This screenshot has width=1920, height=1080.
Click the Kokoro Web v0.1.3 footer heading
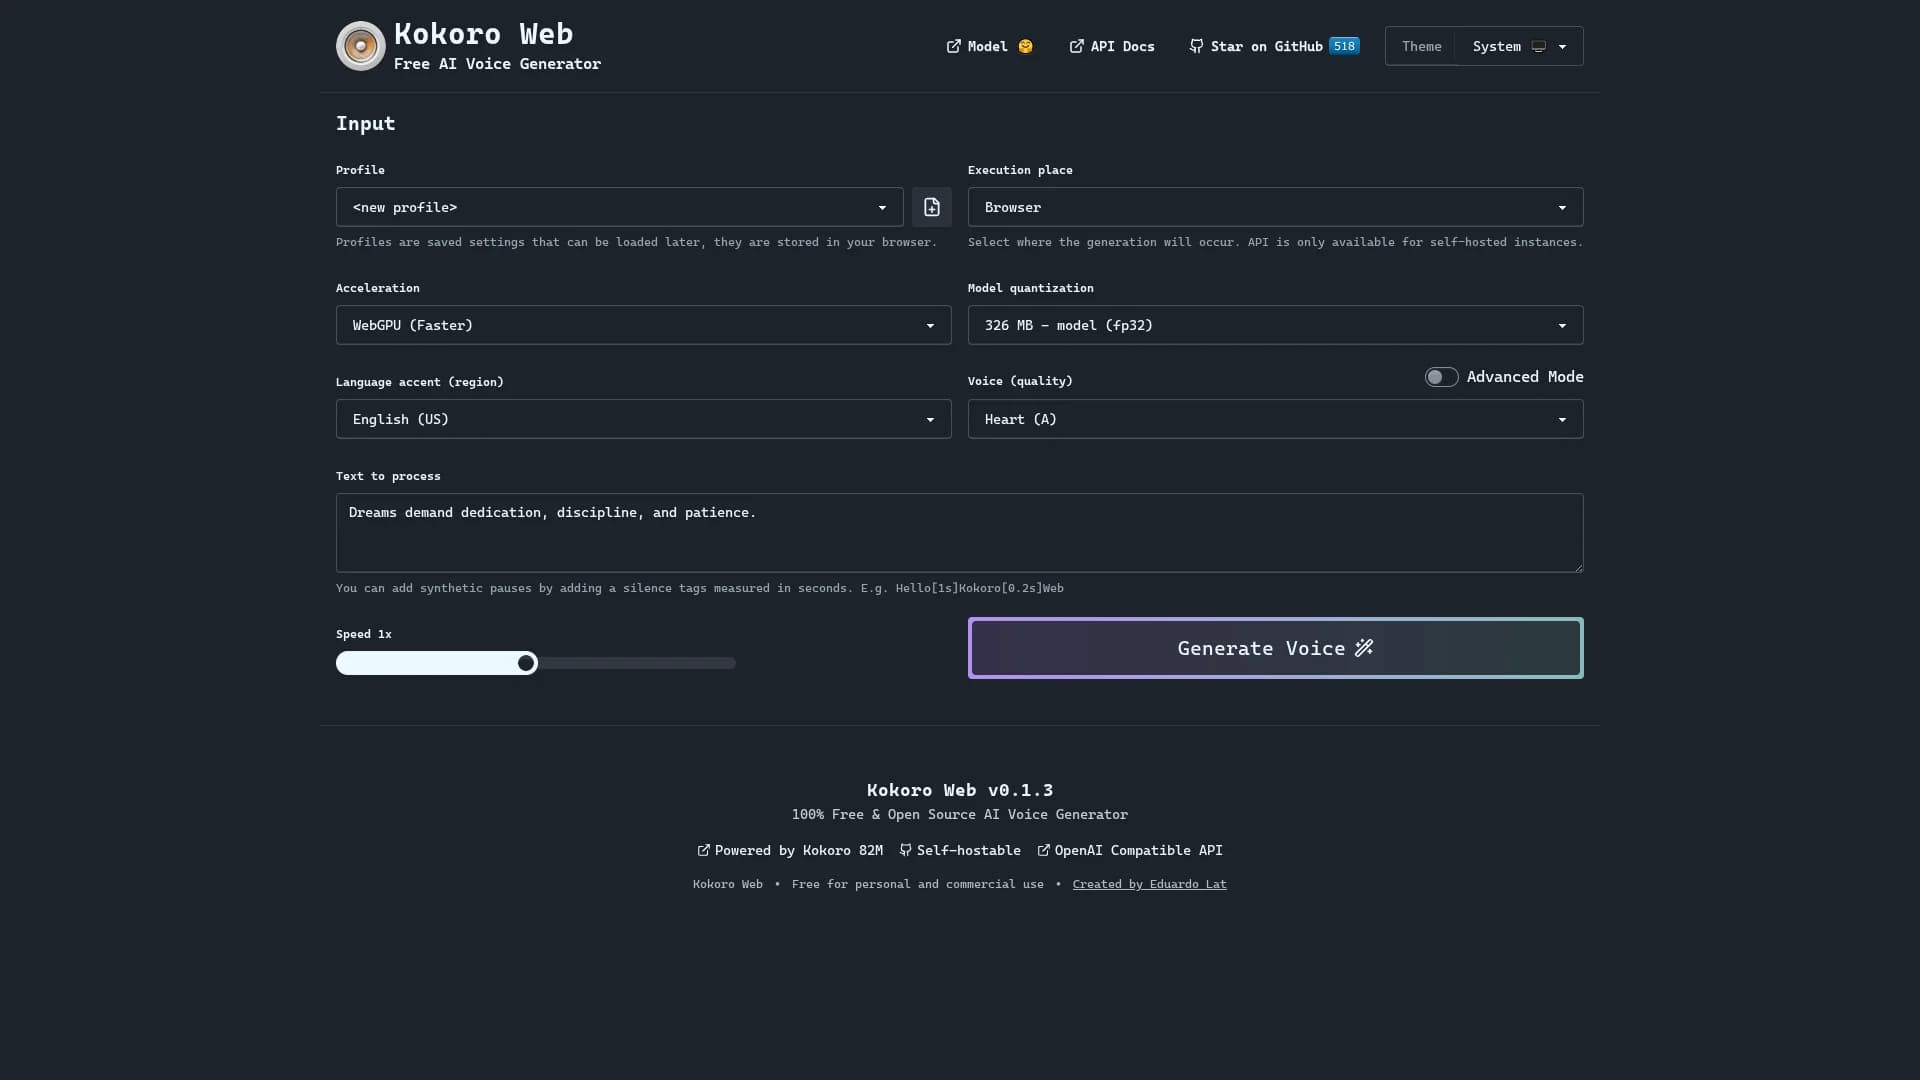(959, 790)
